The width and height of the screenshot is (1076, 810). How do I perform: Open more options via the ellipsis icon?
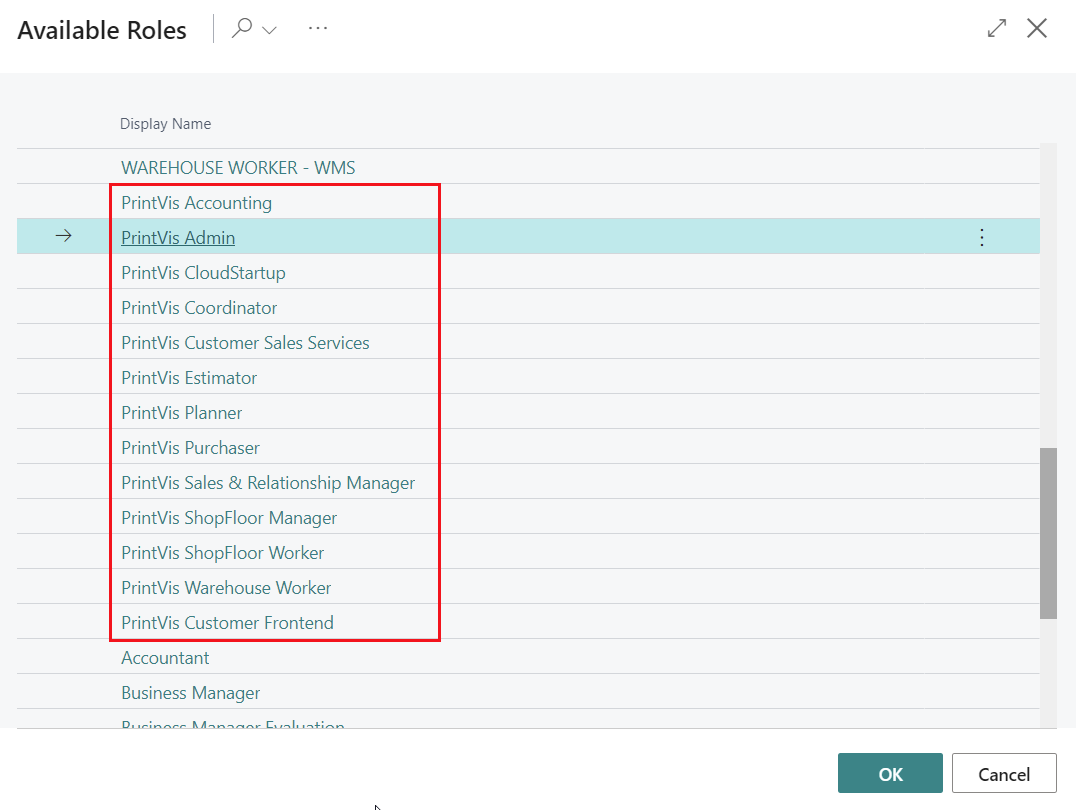tap(318, 27)
